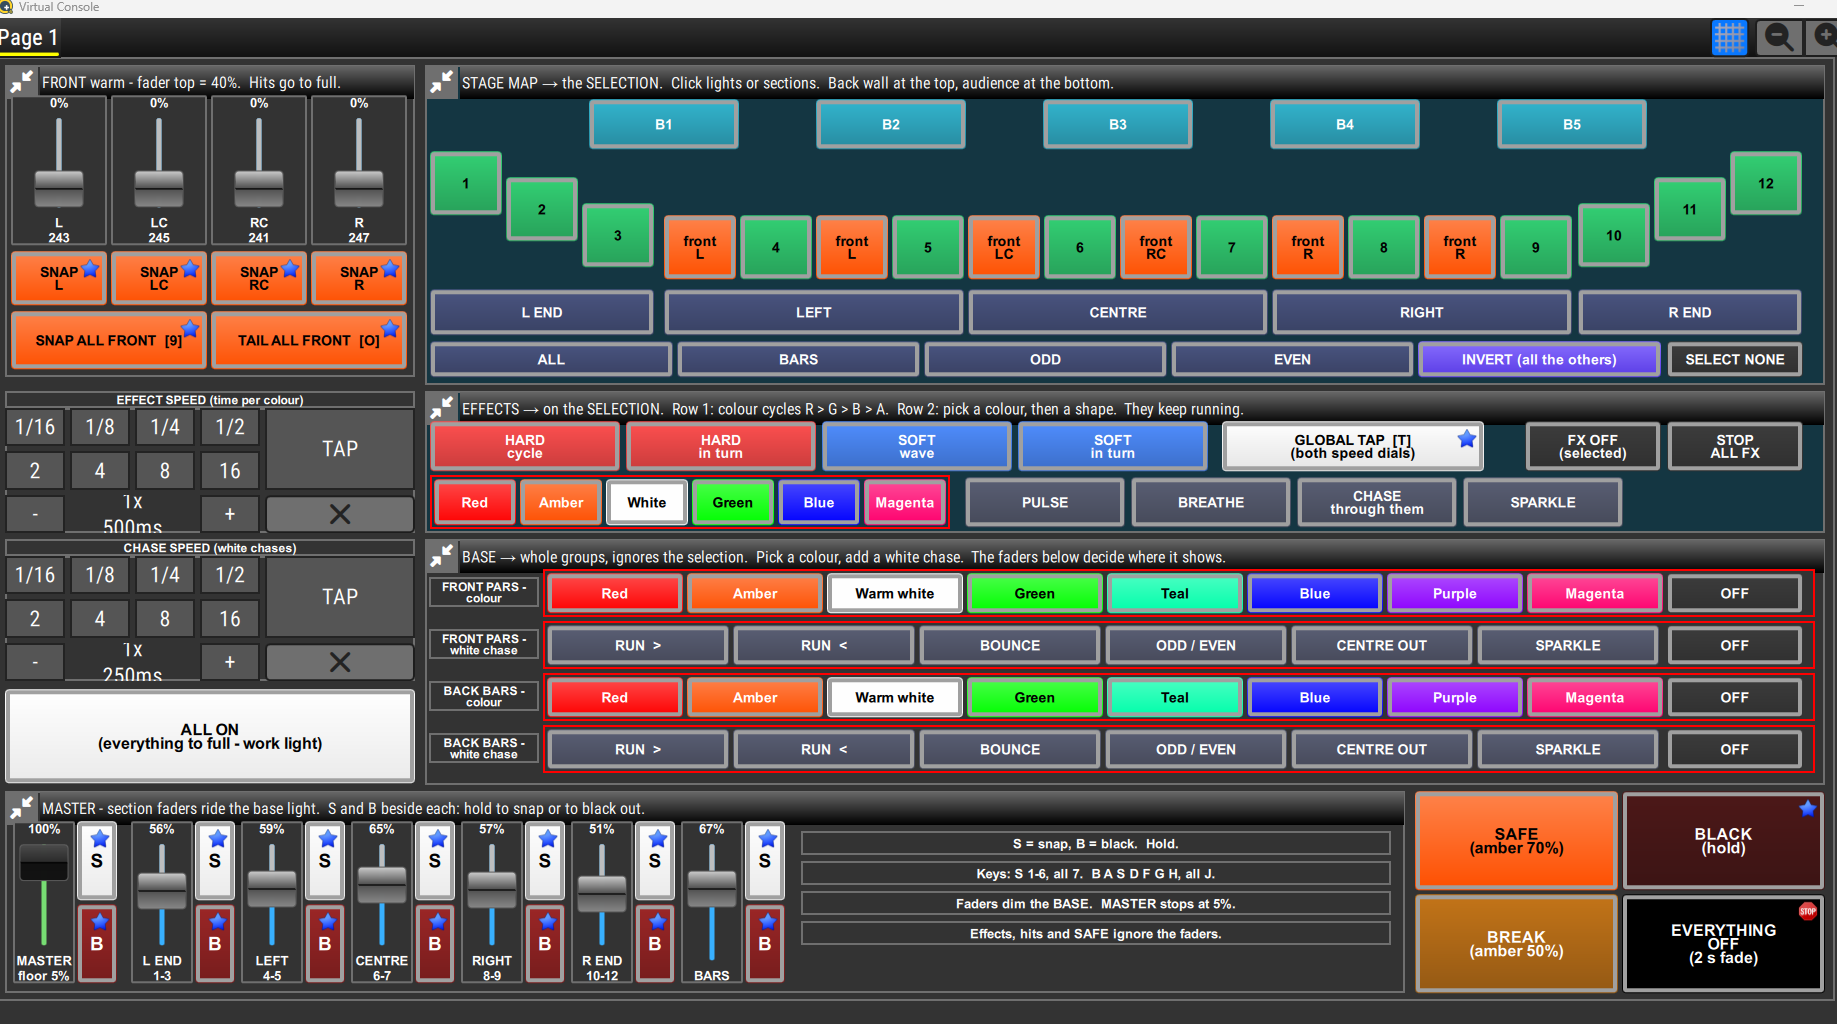Start FRONT PARS BOUNCE white chase

[1009, 645]
